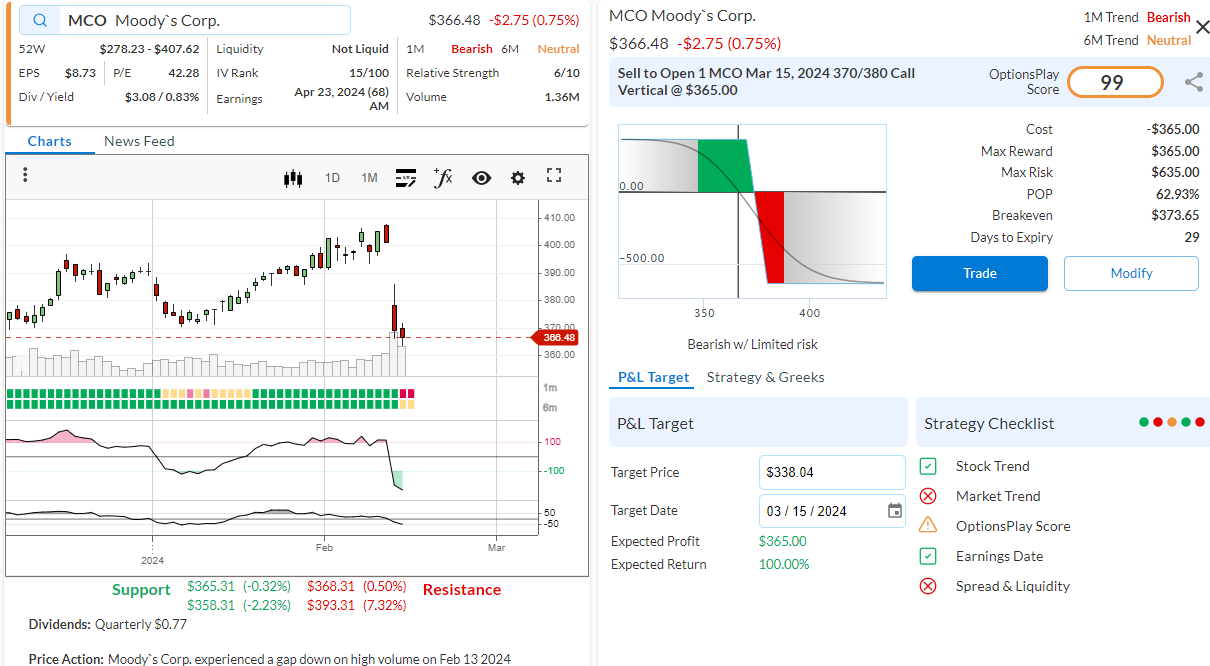Click the Support level $358.31
Screen dimensions: 1210x666
pos(239,604)
